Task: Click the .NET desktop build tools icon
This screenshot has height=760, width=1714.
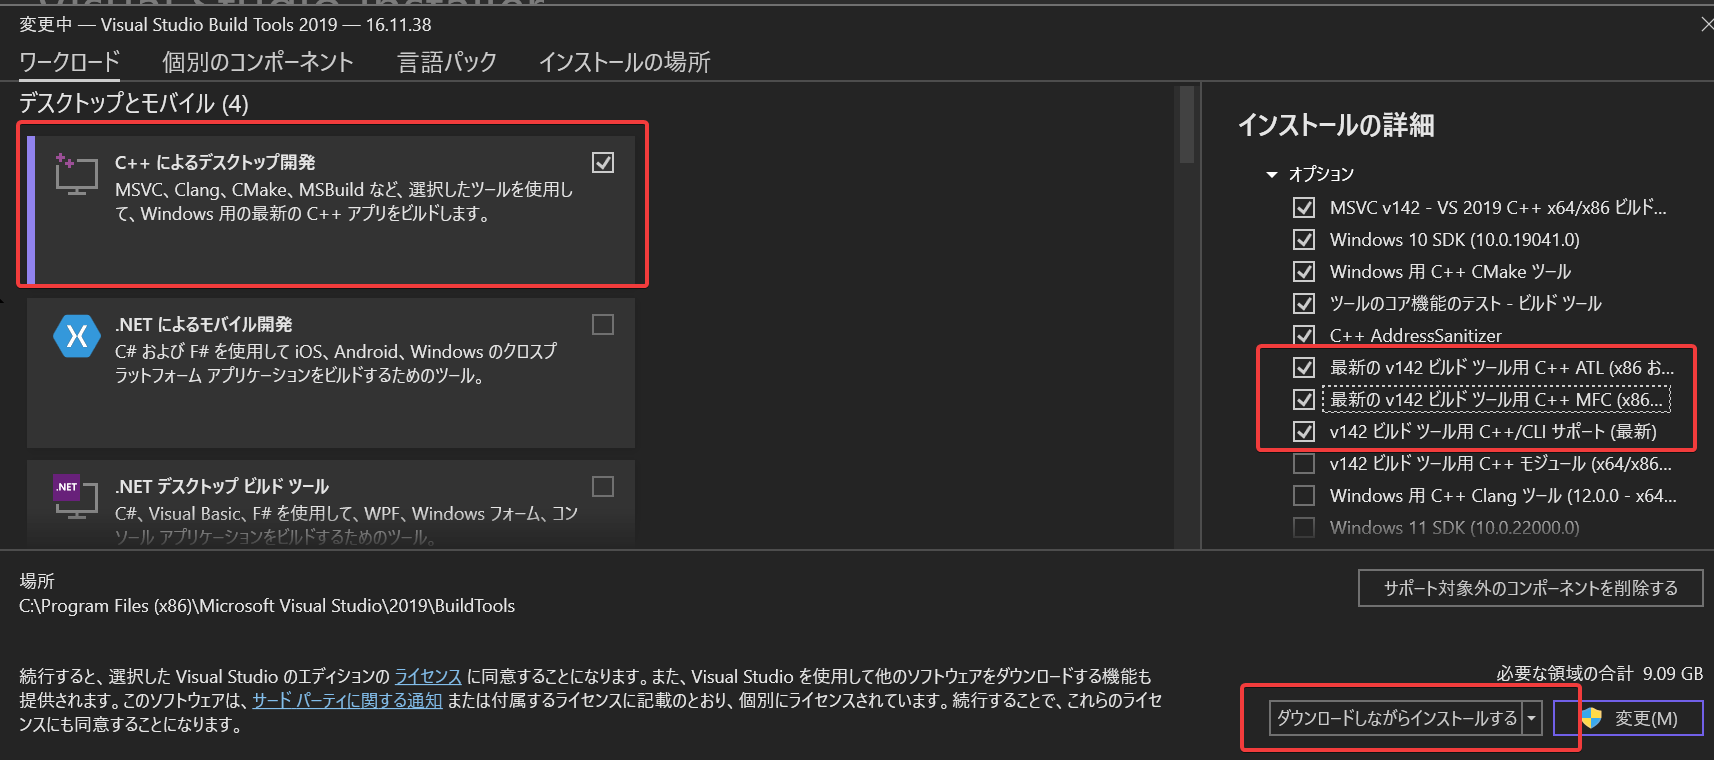Action: coord(76,497)
